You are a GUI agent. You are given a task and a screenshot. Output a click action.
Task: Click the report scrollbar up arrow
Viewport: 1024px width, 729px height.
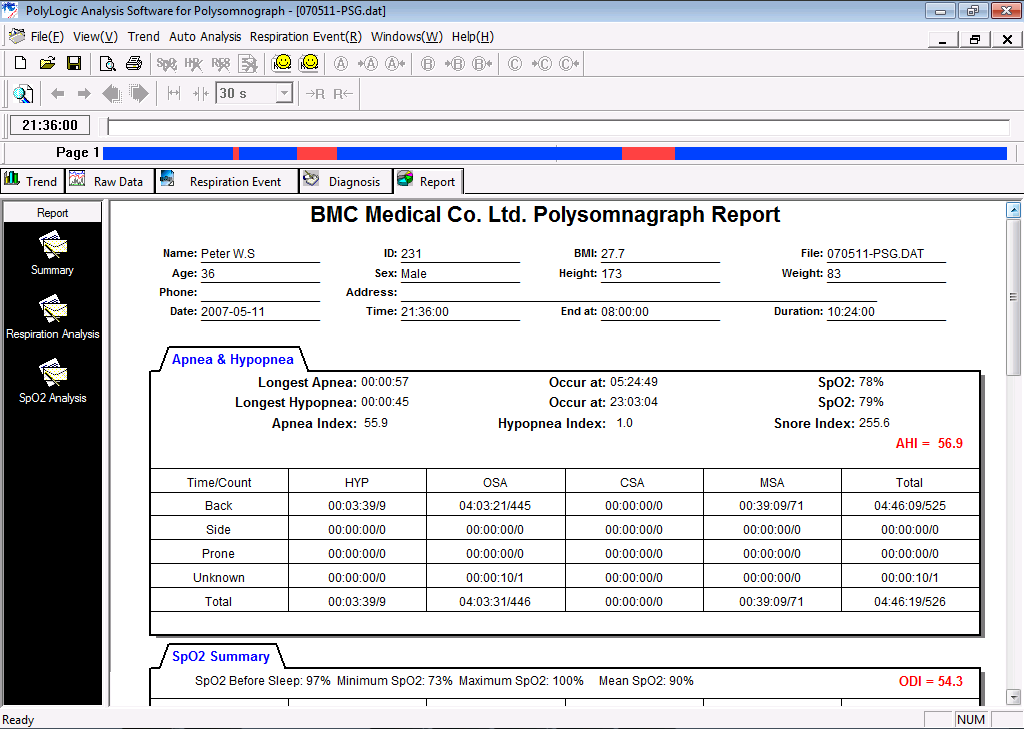point(1013,210)
